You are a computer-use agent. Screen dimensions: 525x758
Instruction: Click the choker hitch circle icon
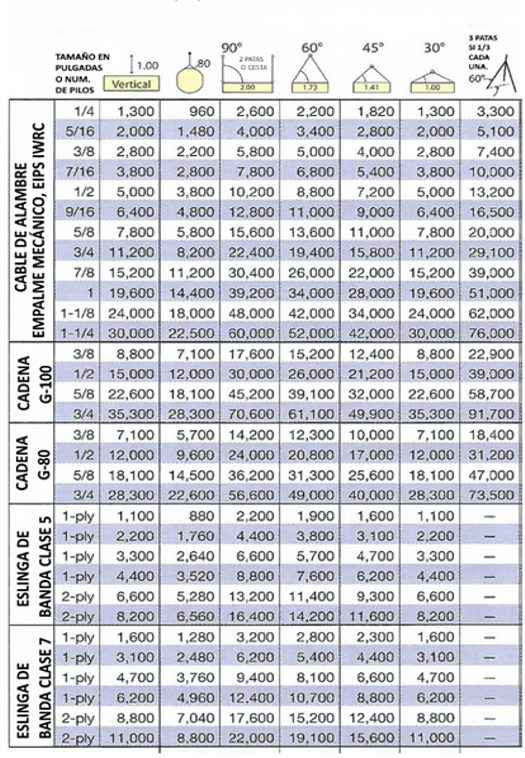[190, 78]
